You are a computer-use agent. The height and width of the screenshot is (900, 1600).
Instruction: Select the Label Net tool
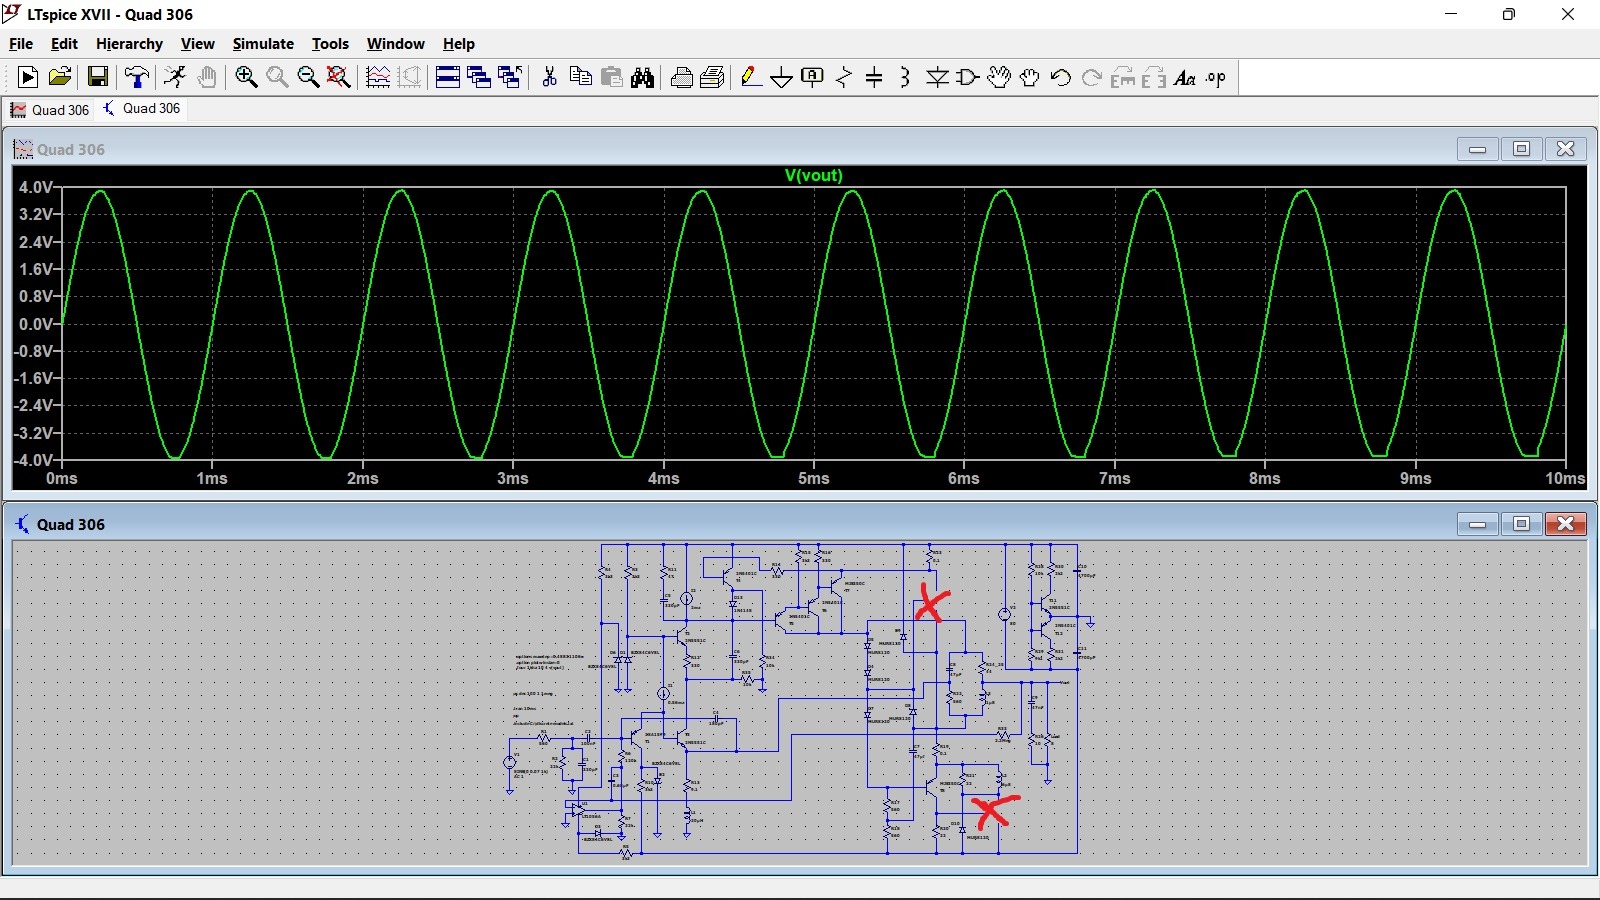(x=813, y=77)
